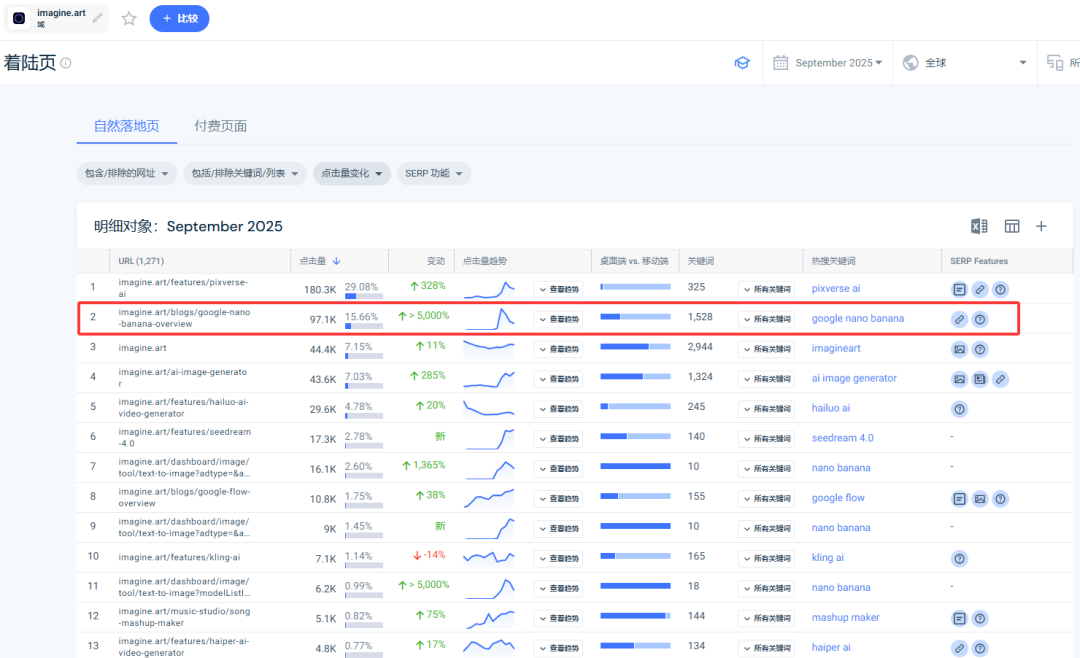Screen dimensions: 1080x658
Task: Click question SERP icon in imagineart row
Action: click(x=980, y=349)
